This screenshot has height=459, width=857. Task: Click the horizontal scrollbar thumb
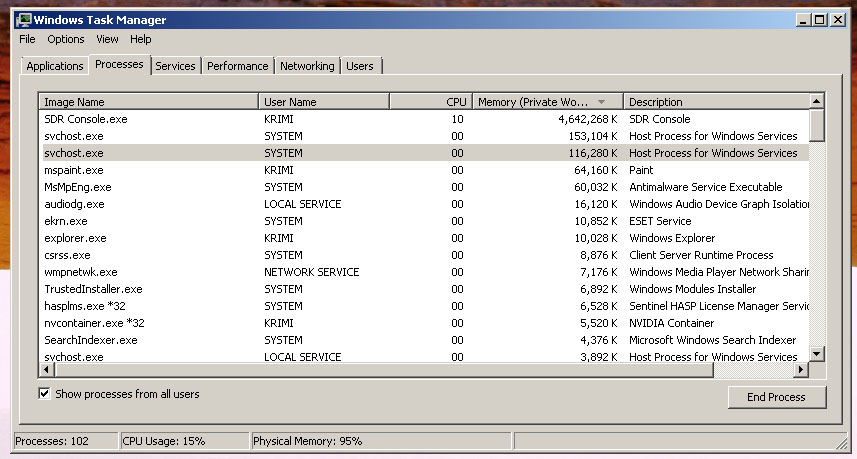coord(380,370)
